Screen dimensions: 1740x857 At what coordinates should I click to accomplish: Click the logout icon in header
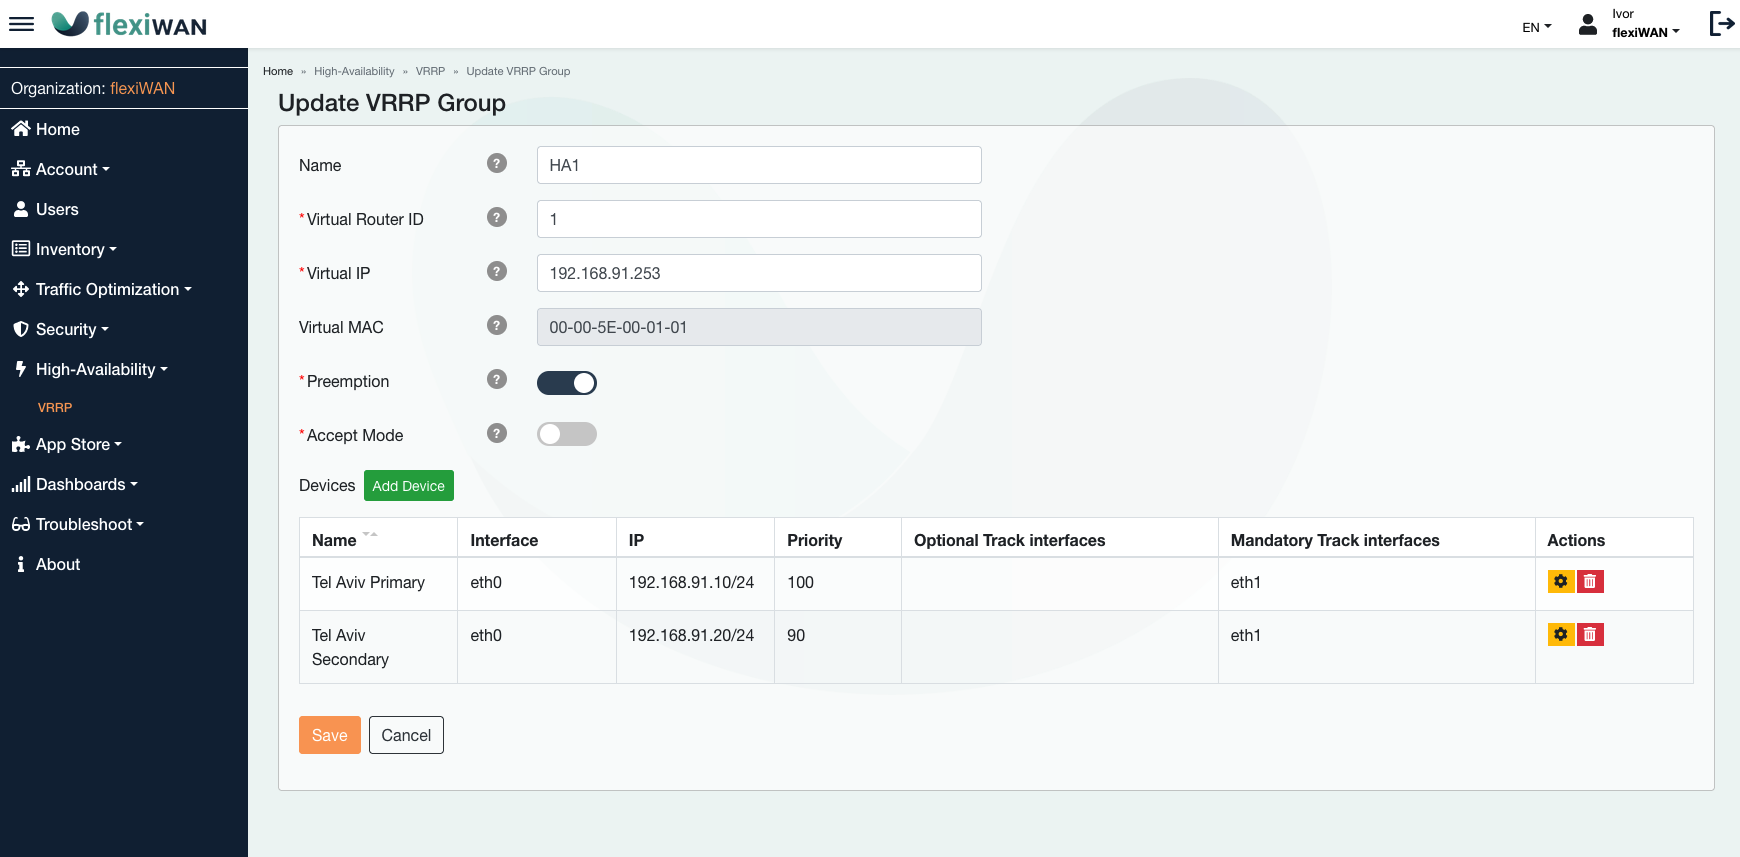point(1721,24)
